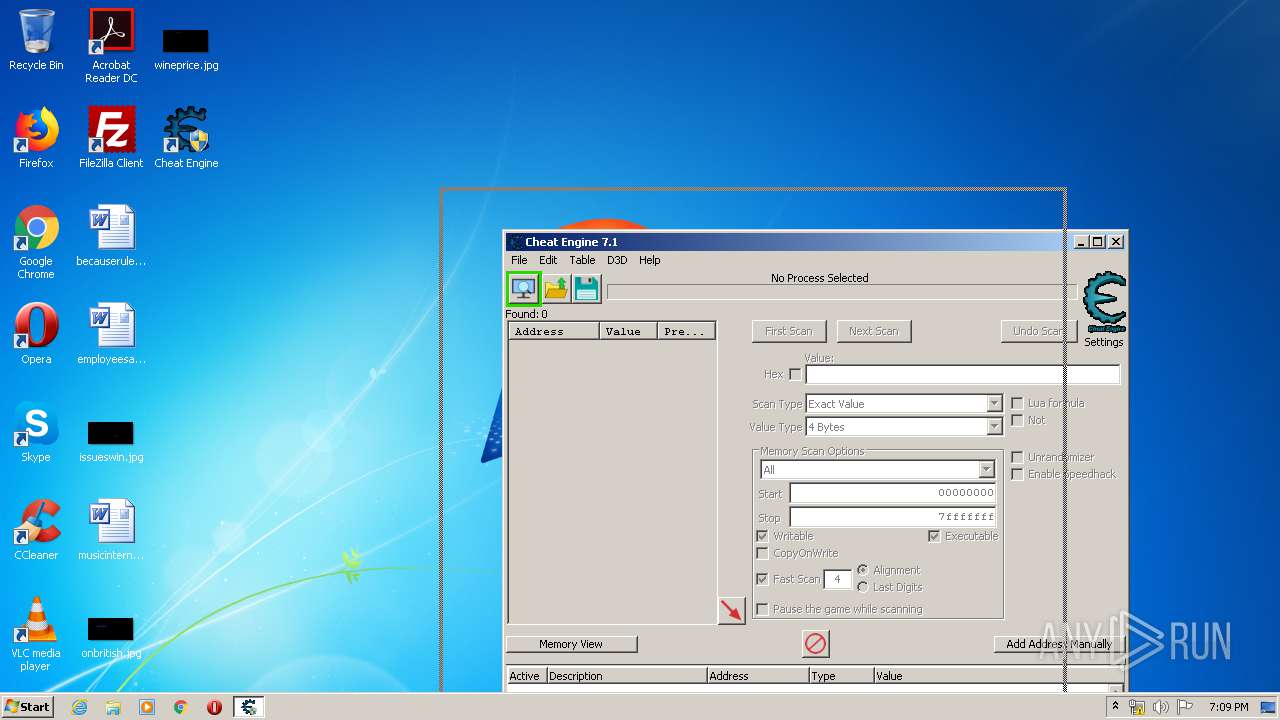Click the Undo Scan button
Viewport: 1280px width, 720px height.
tap(1038, 331)
